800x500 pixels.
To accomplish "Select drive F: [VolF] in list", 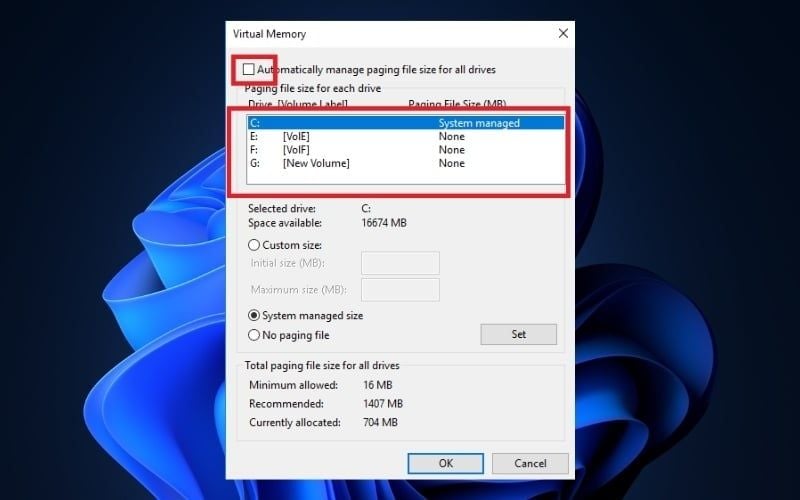I will click(406, 149).
